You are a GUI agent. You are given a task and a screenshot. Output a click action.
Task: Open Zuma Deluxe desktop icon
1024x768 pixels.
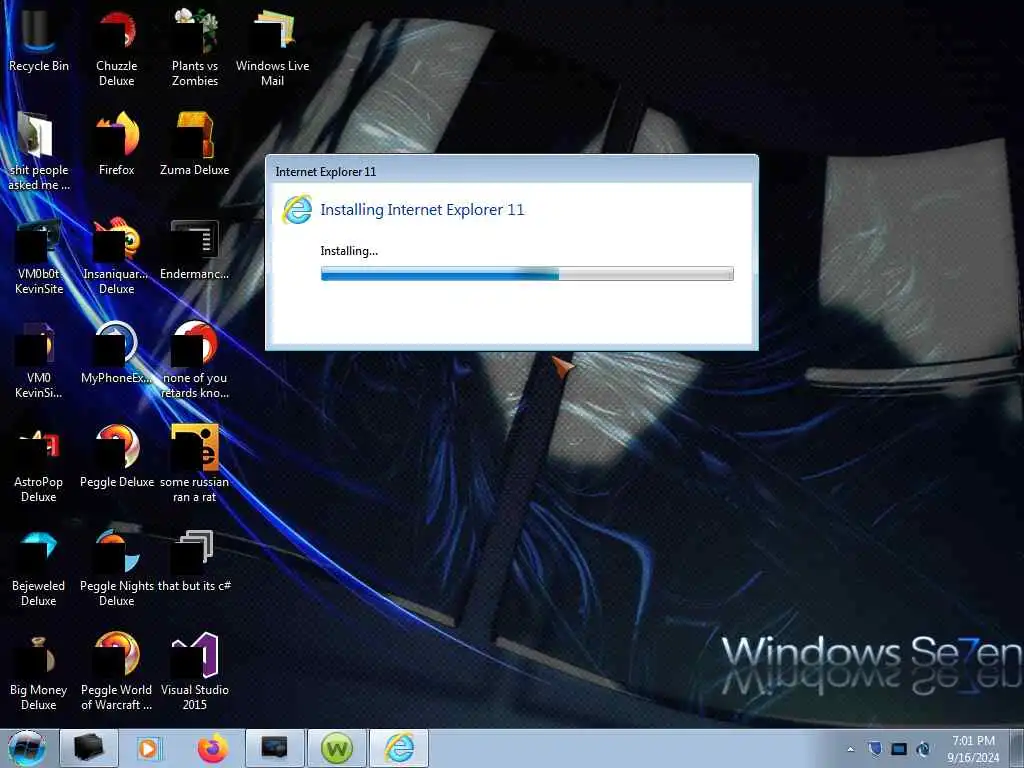pyautogui.click(x=195, y=142)
